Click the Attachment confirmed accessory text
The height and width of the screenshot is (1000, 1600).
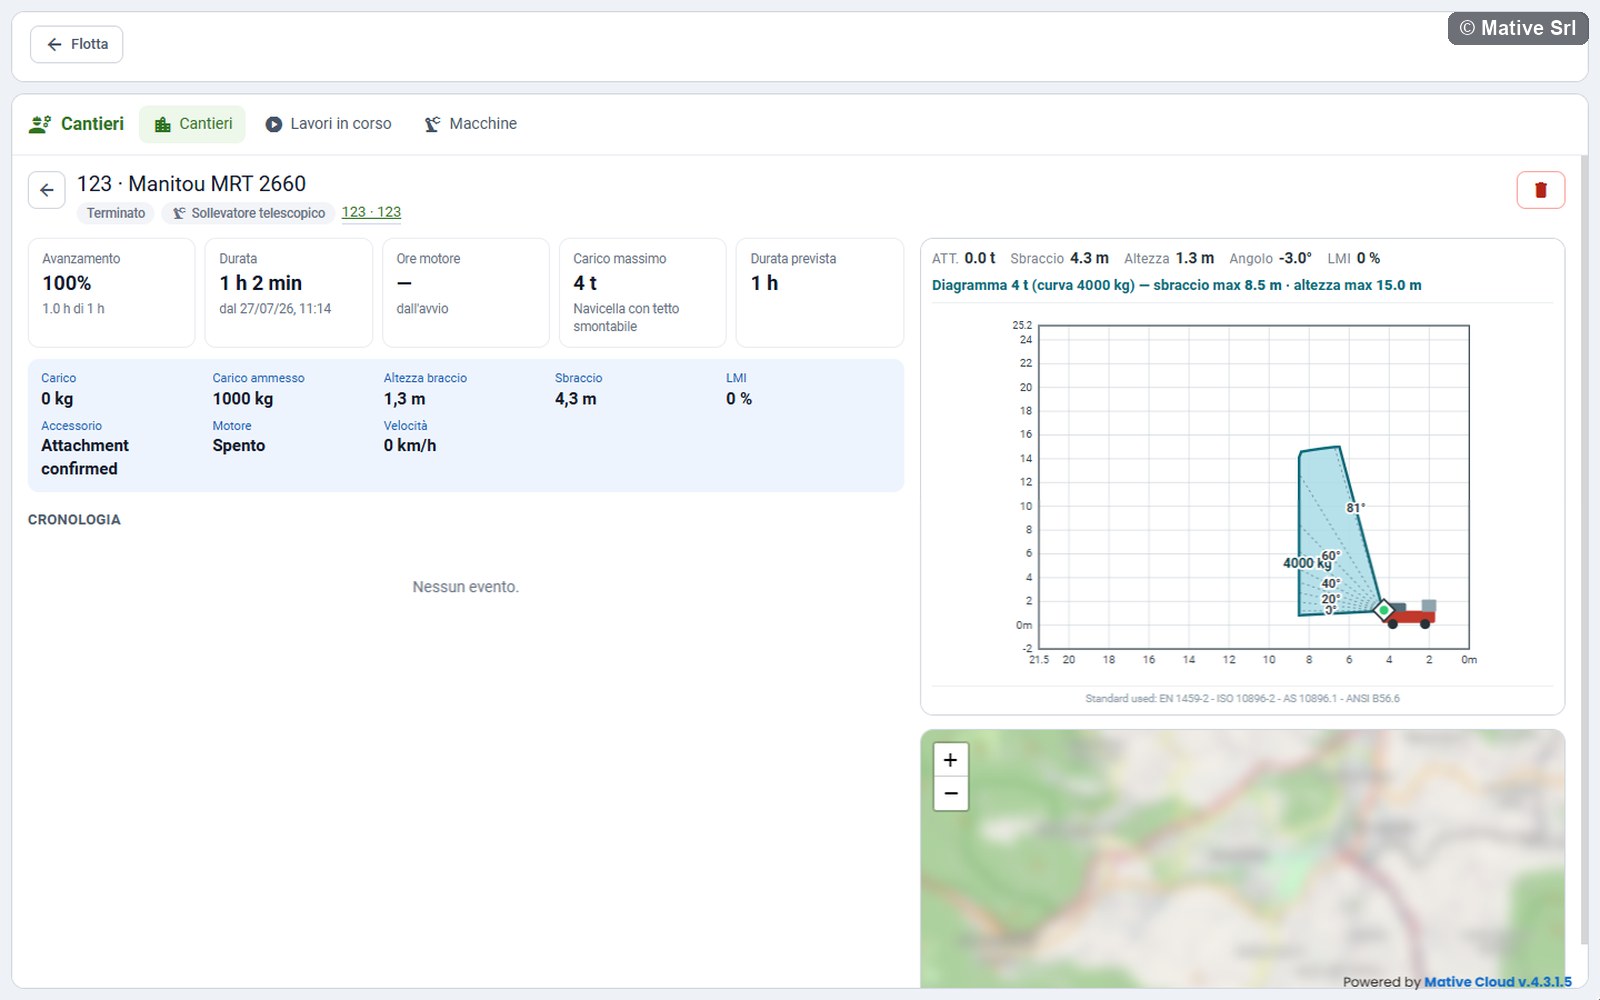(x=85, y=457)
